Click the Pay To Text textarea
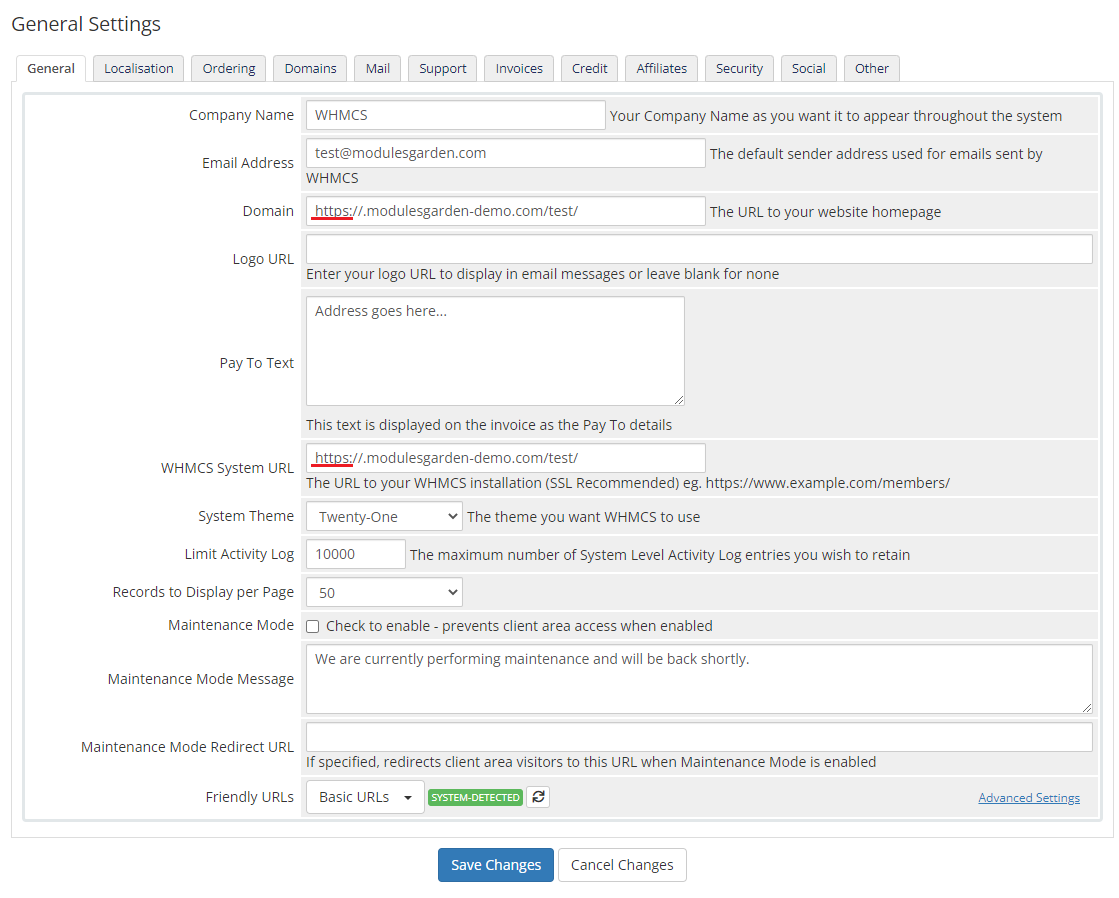The height and width of the screenshot is (898, 1119). (x=495, y=350)
